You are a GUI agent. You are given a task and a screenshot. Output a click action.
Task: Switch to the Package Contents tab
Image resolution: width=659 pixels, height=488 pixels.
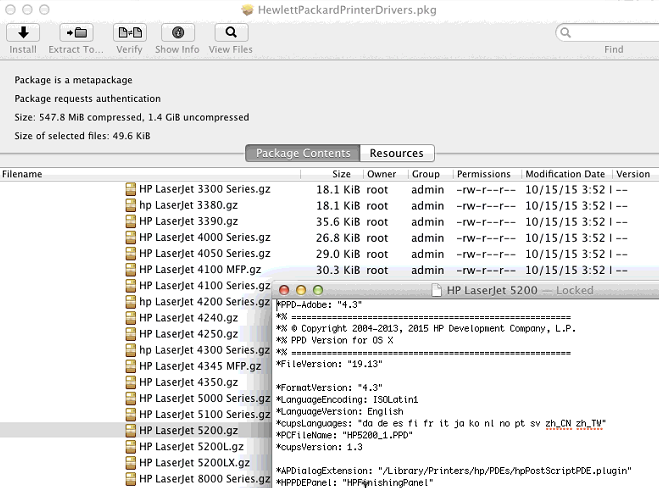click(x=303, y=153)
